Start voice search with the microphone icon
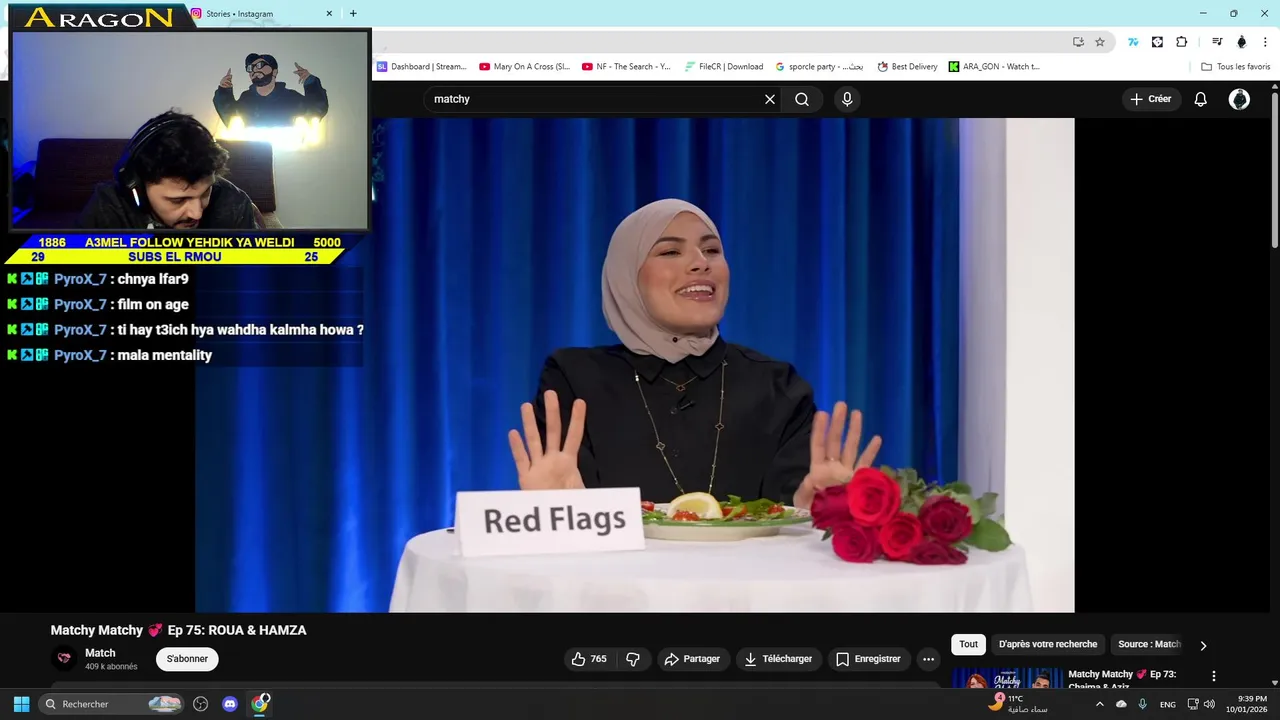This screenshot has height=720, width=1280. point(847,99)
